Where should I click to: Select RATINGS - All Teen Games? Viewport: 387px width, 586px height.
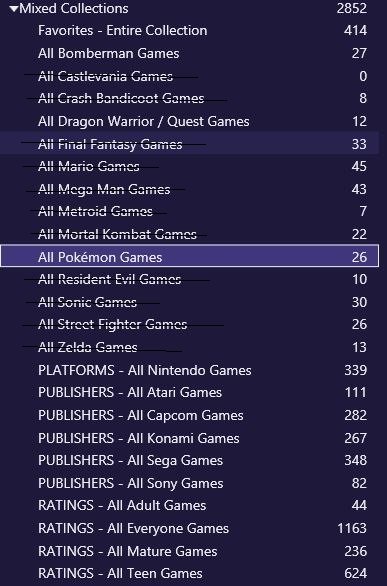pyautogui.click(x=189, y=573)
